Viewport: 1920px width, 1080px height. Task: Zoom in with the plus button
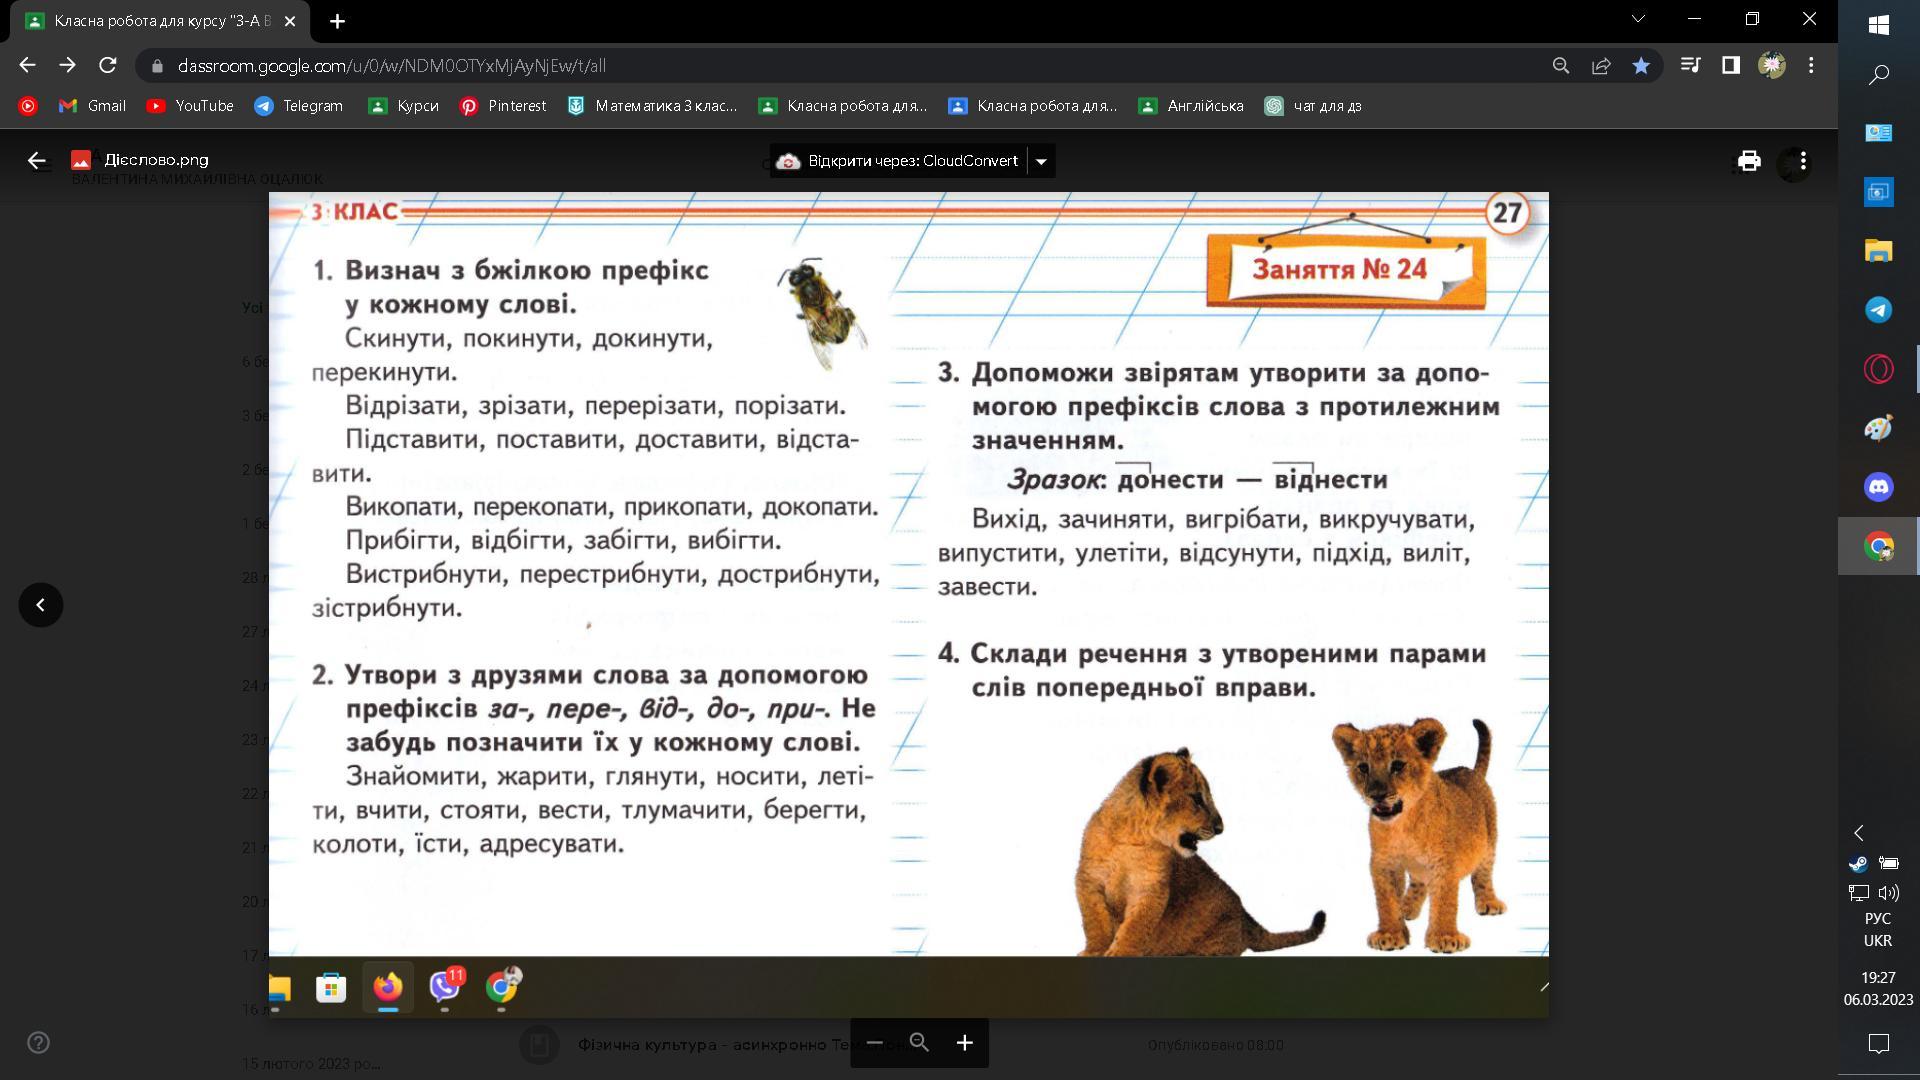(x=964, y=1043)
